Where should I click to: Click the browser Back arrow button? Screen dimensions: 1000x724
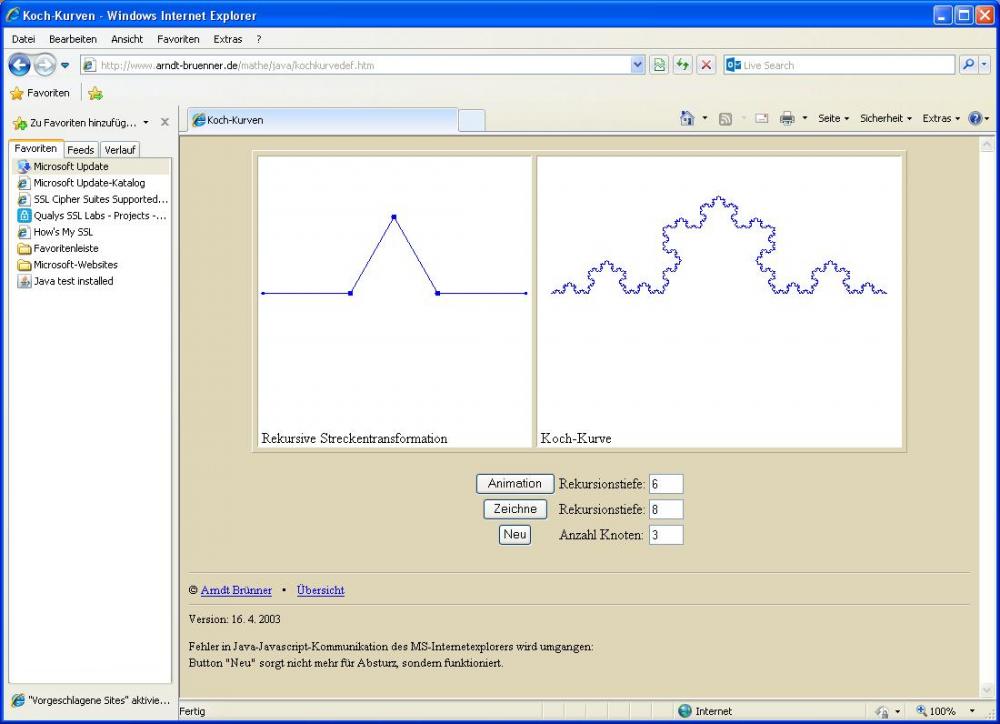pos(20,65)
